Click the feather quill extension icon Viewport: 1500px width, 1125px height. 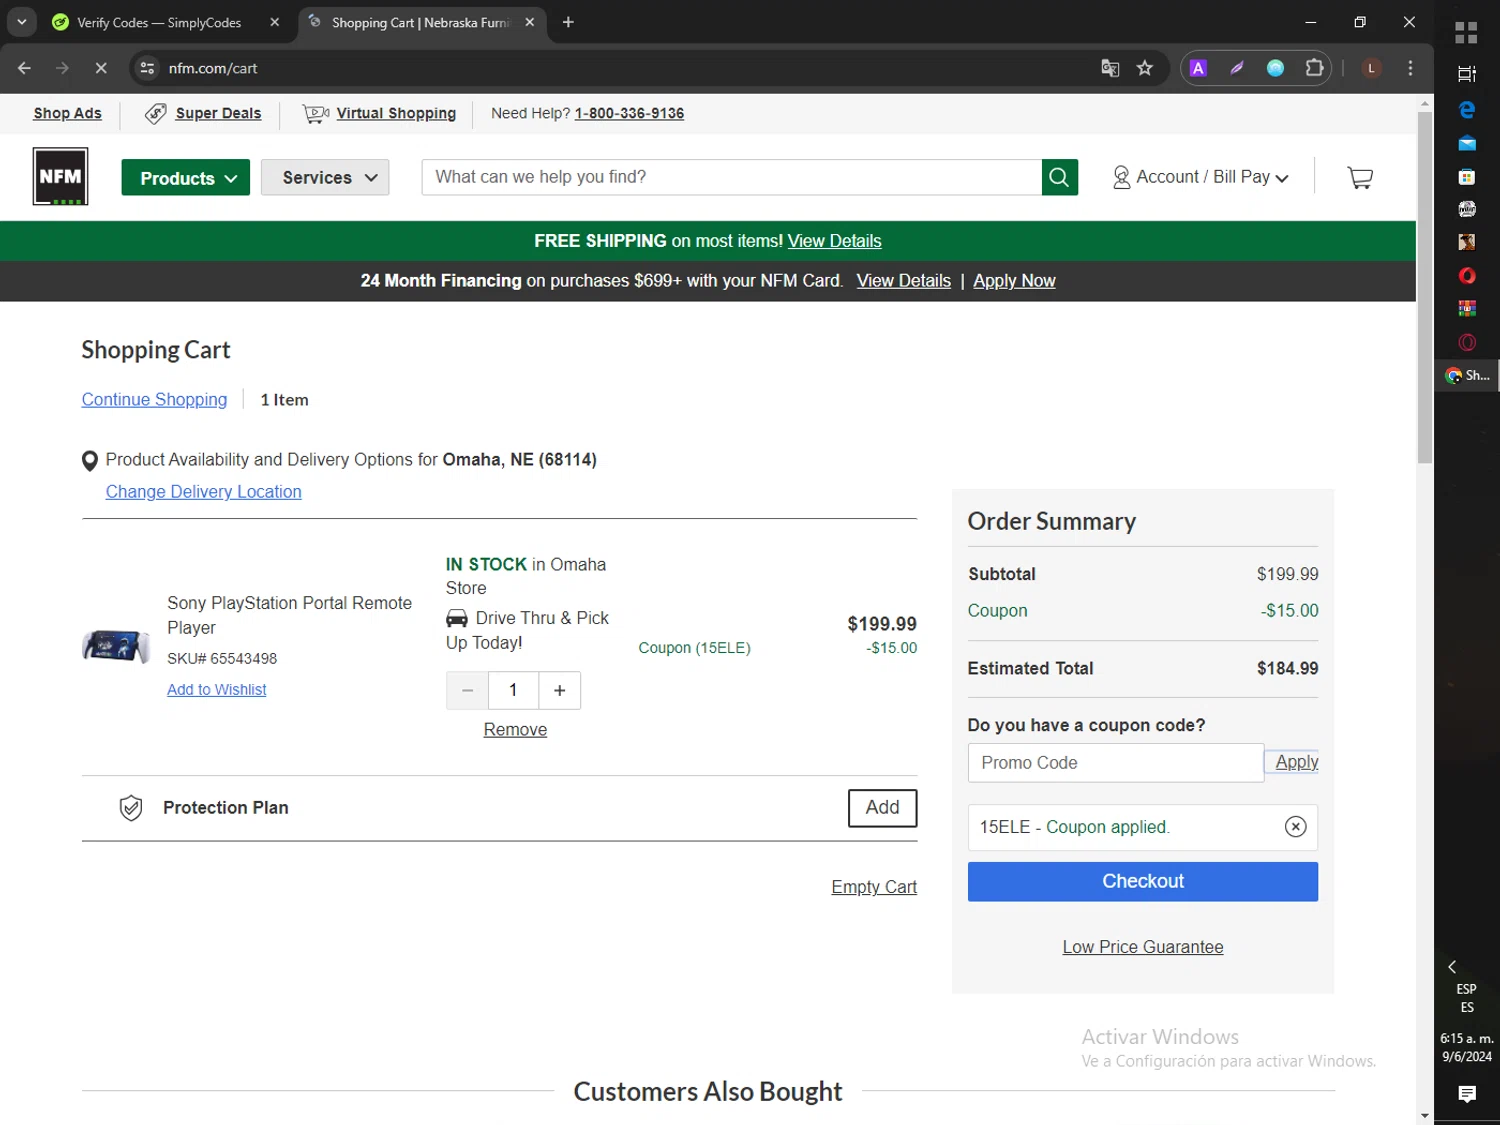(1237, 68)
